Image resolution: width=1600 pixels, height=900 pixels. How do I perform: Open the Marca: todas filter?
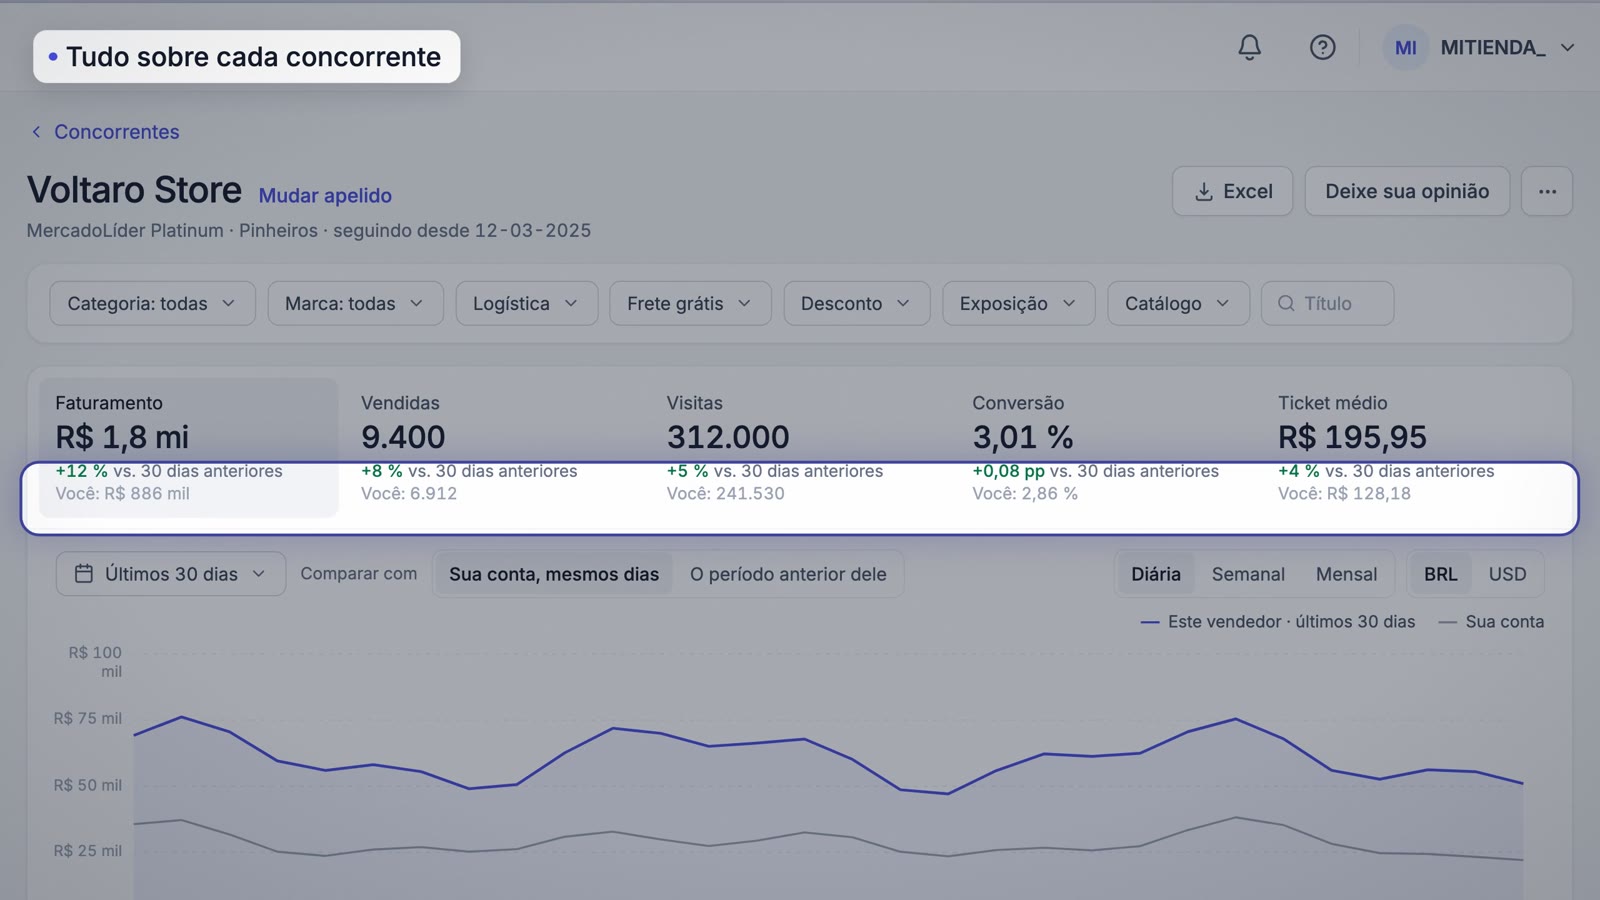pyautogui.click(x=355, y=303)
